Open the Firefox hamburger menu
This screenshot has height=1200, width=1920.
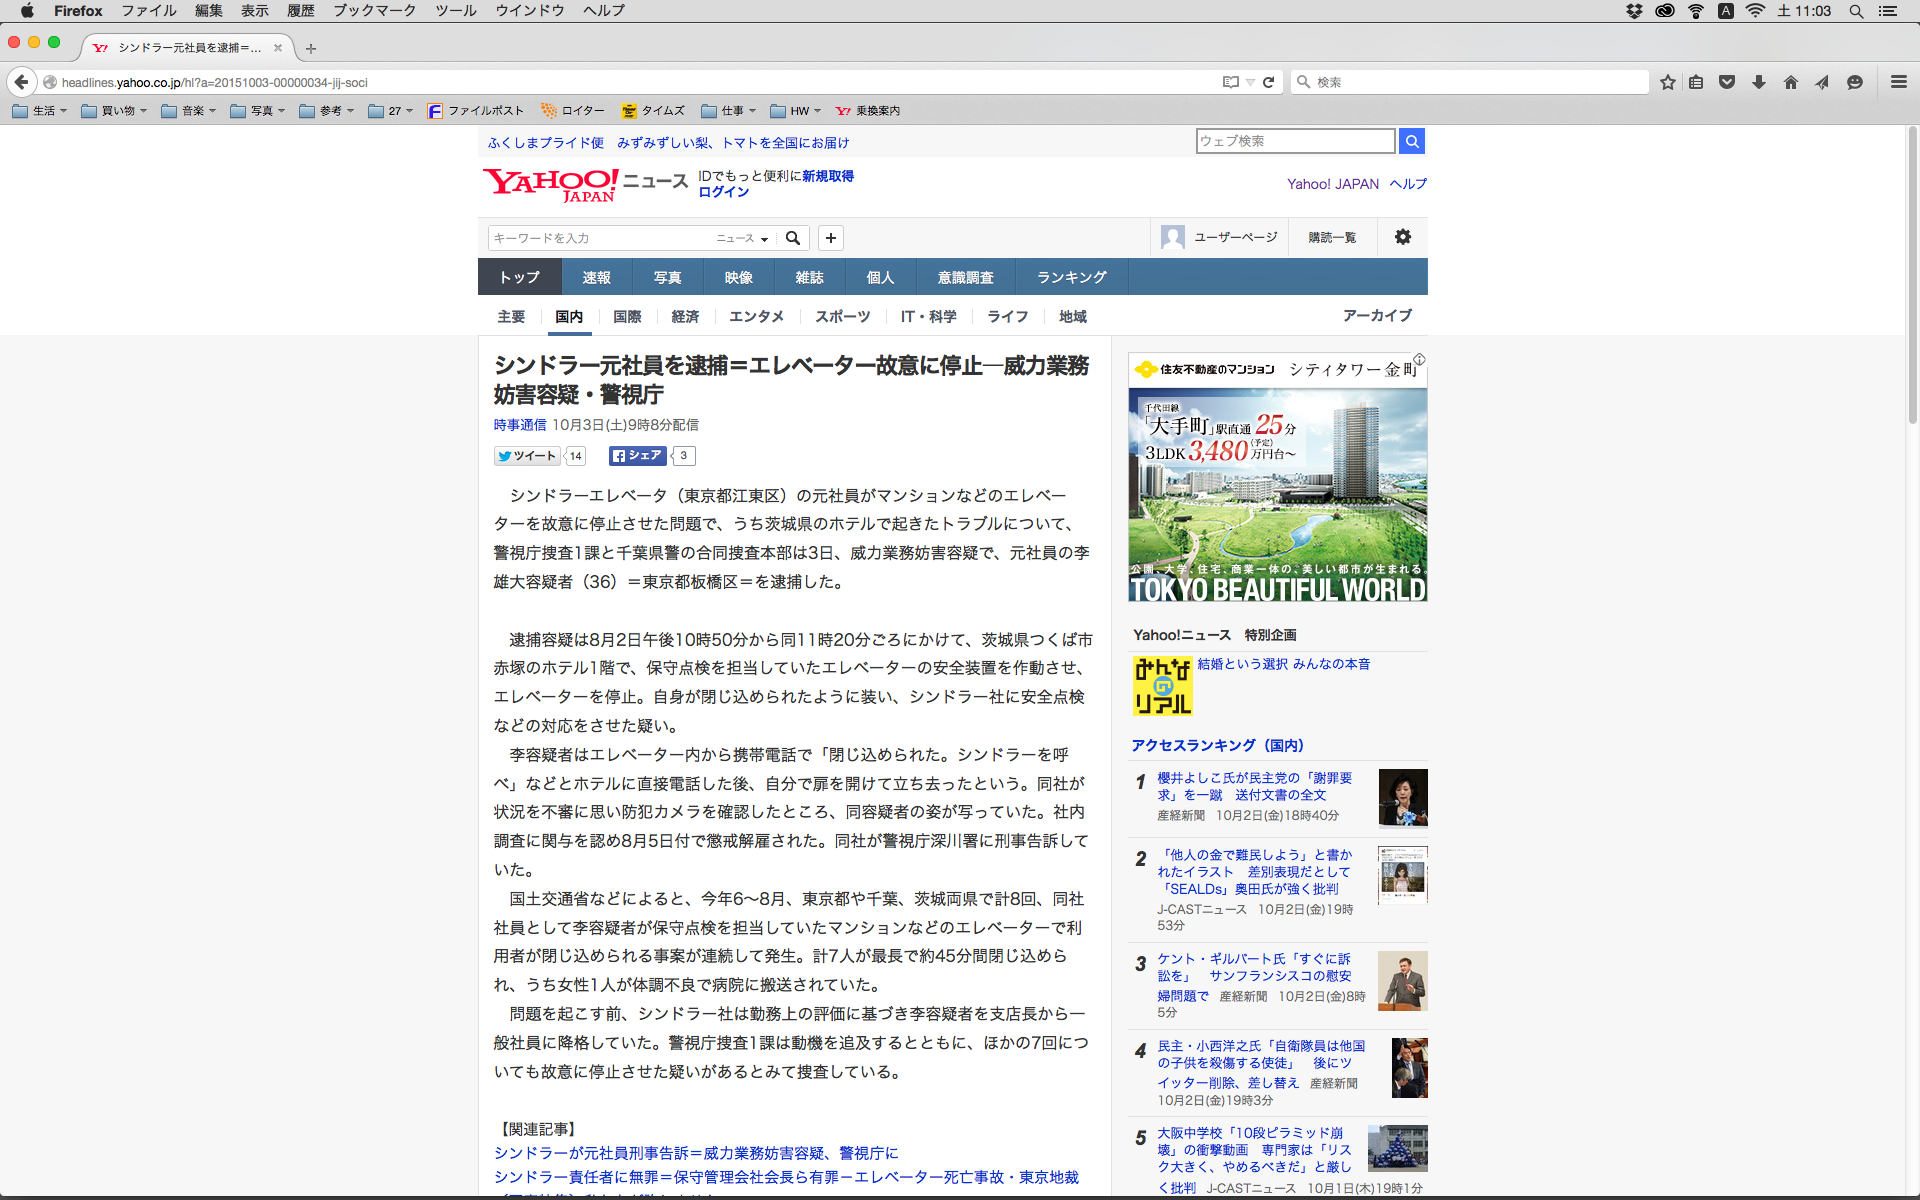(x=1898, y=82)
